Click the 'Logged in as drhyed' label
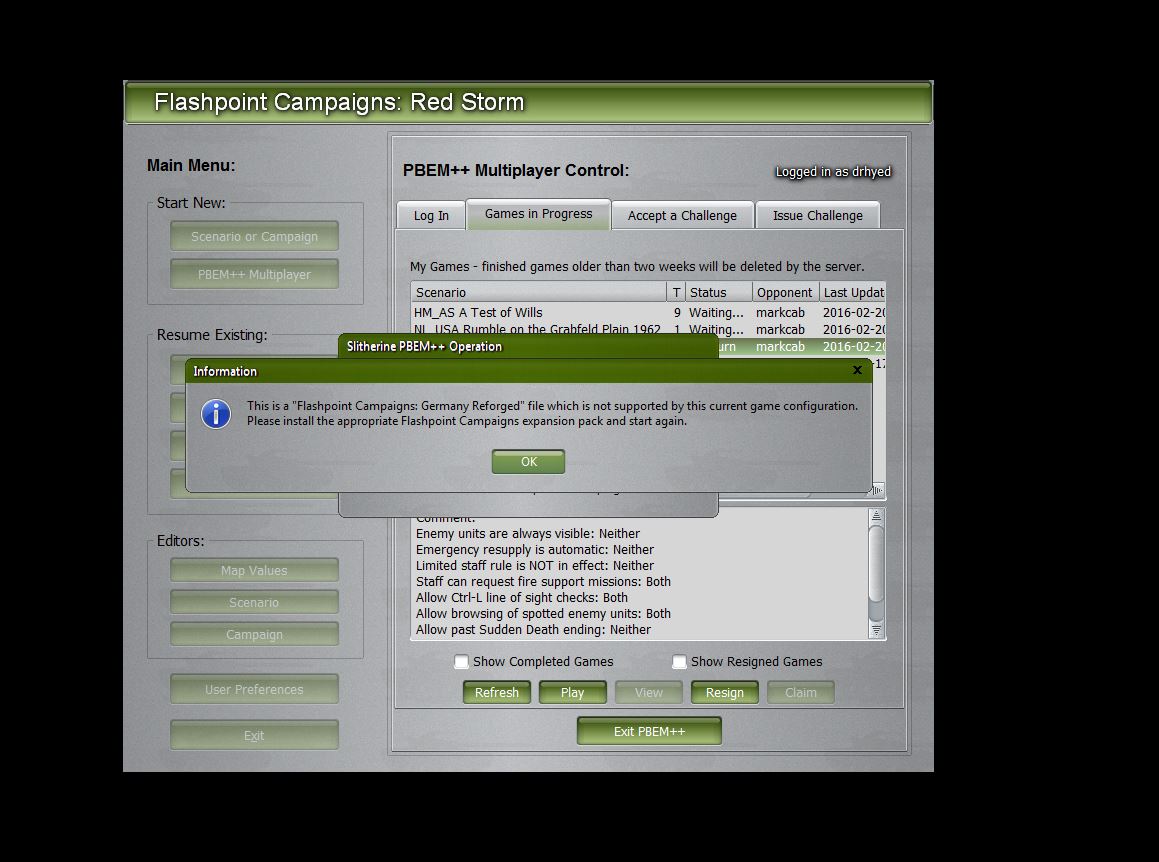 (x=833, y=172)
